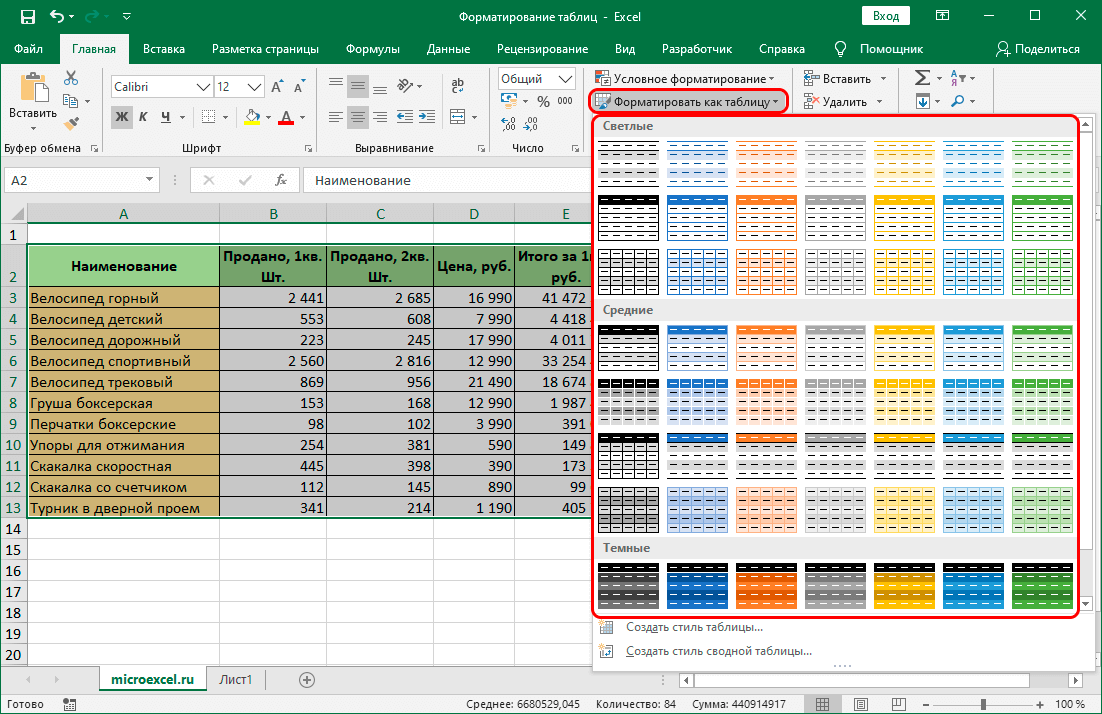This screenshot has height=714, width=1102.
Task: Click the zoom slider in status bar
Action: coord(983,703)
